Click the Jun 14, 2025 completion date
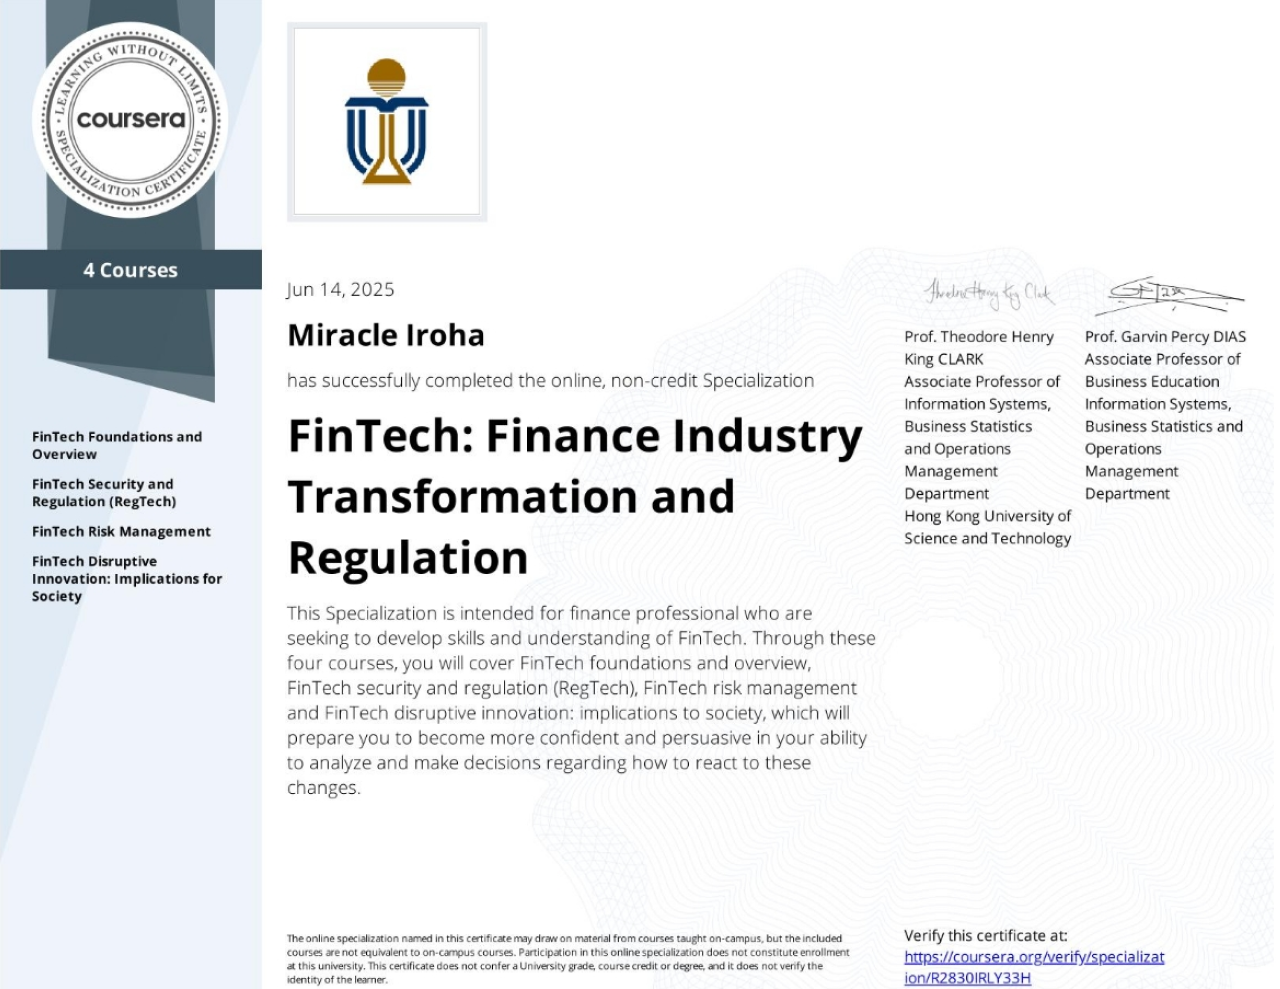Image resolution: width=1280 pixels, height=989 pixels. coord(340,289)
